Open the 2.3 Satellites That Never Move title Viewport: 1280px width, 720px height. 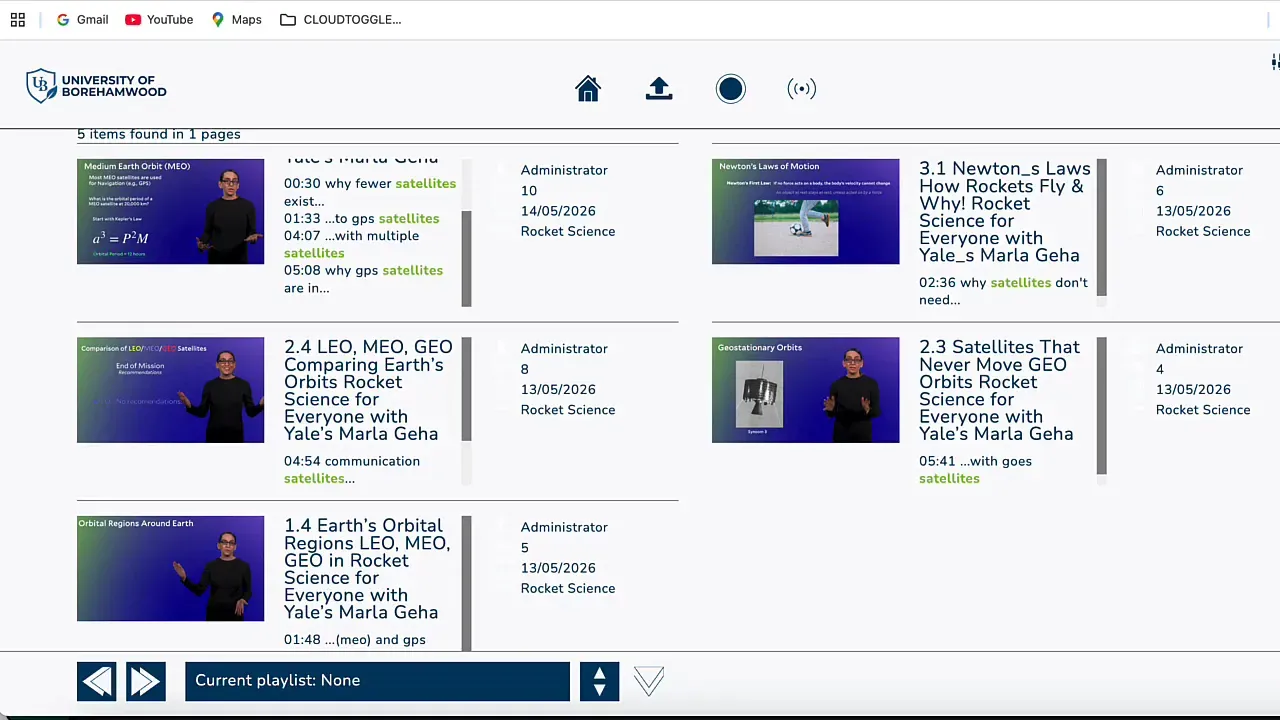[x=1000, y=390]
